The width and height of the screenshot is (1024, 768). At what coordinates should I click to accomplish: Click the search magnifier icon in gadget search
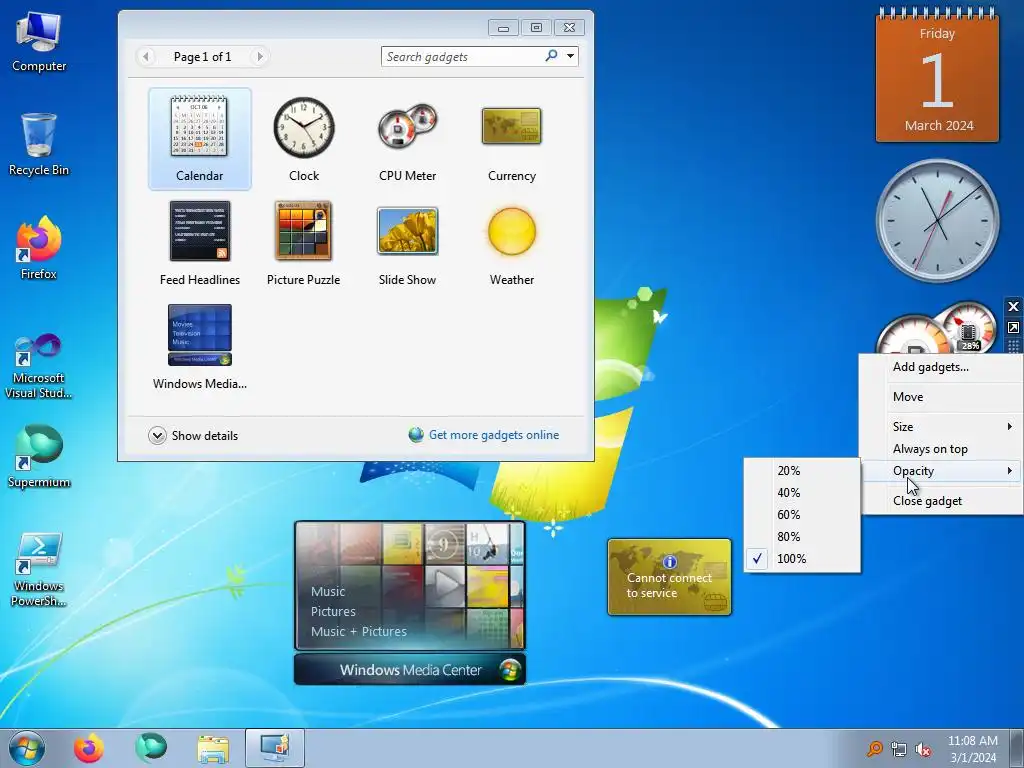(551, 56)
